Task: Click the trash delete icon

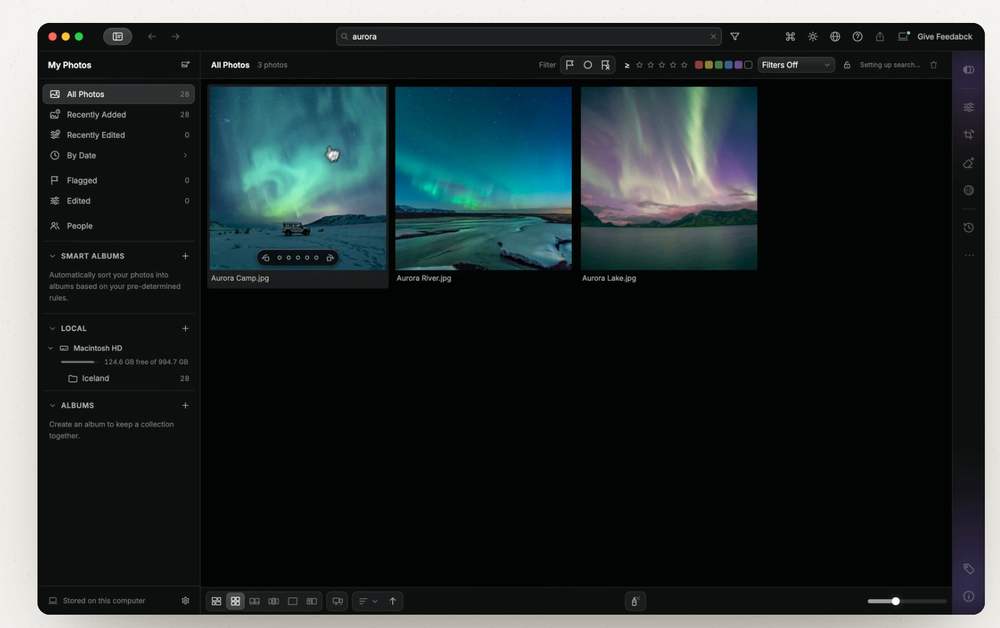Action: click(934, 65)
